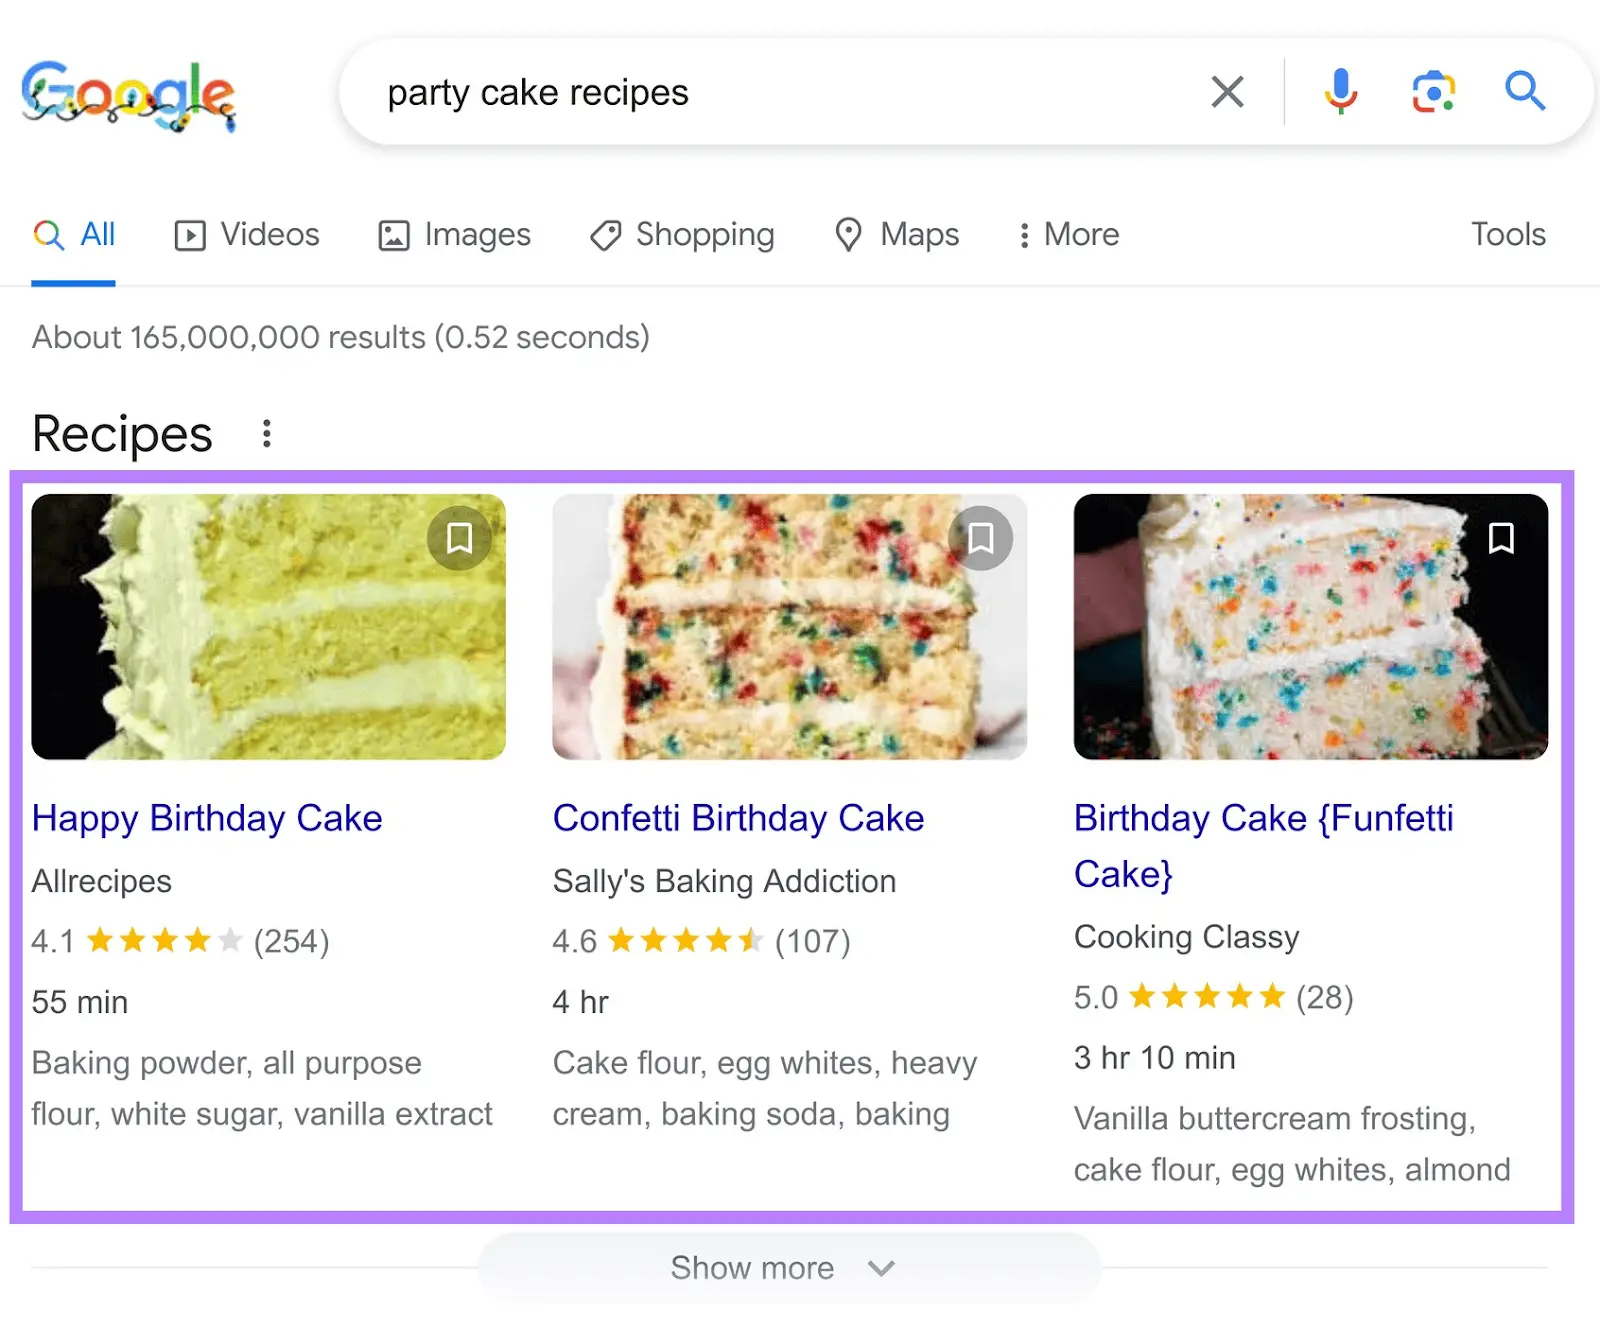Open the More search categories menu
Screen dimensions: 1600x1328
[1065, 235]
